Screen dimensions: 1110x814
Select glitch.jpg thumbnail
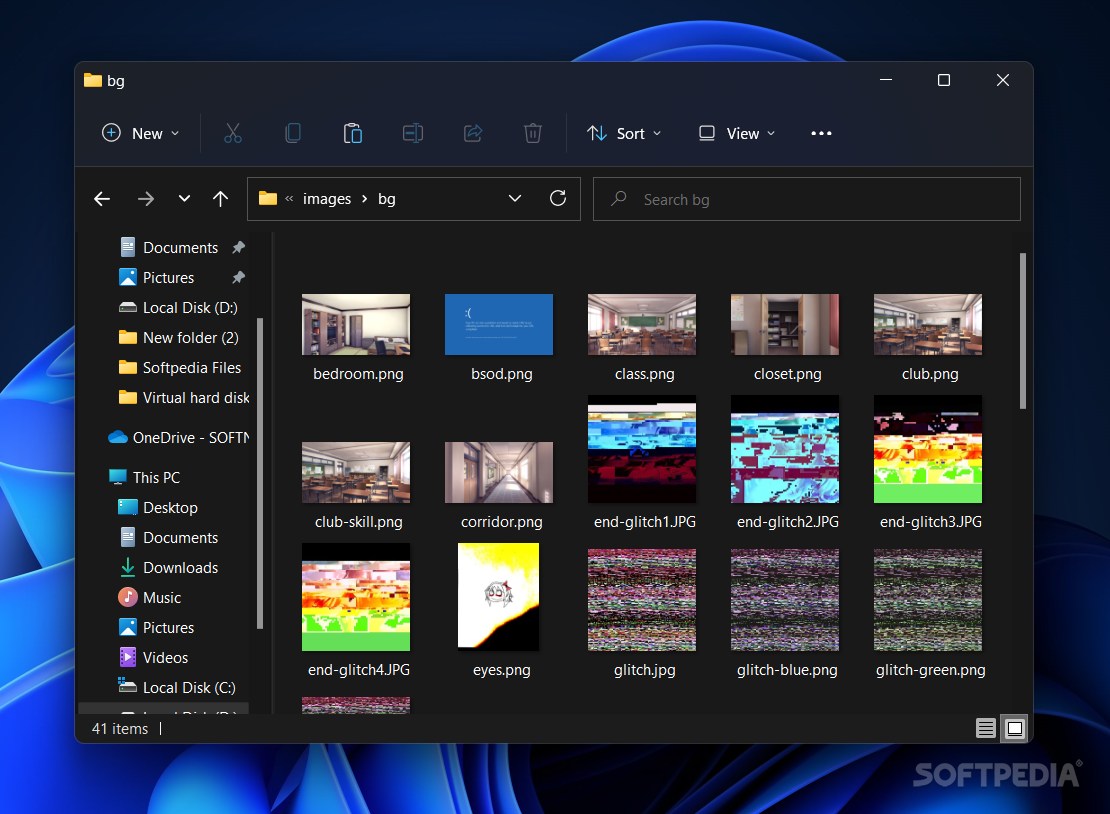click(x=642, y=600)
